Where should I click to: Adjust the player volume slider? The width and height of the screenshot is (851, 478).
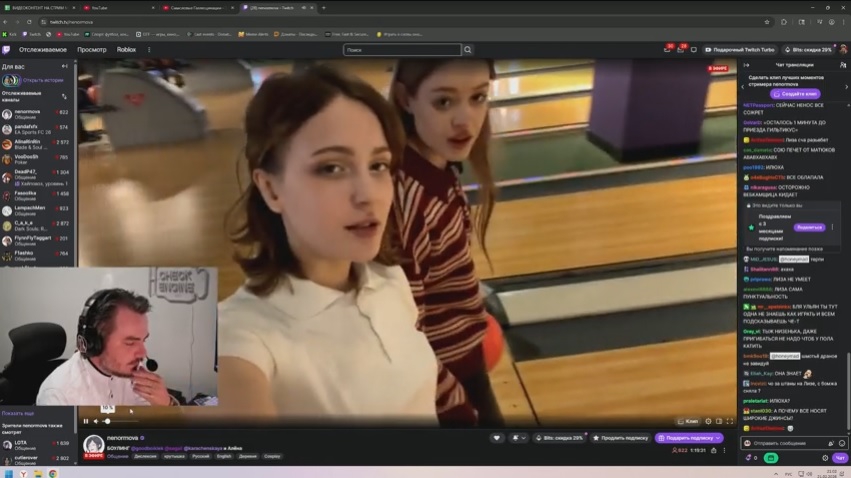119,421
